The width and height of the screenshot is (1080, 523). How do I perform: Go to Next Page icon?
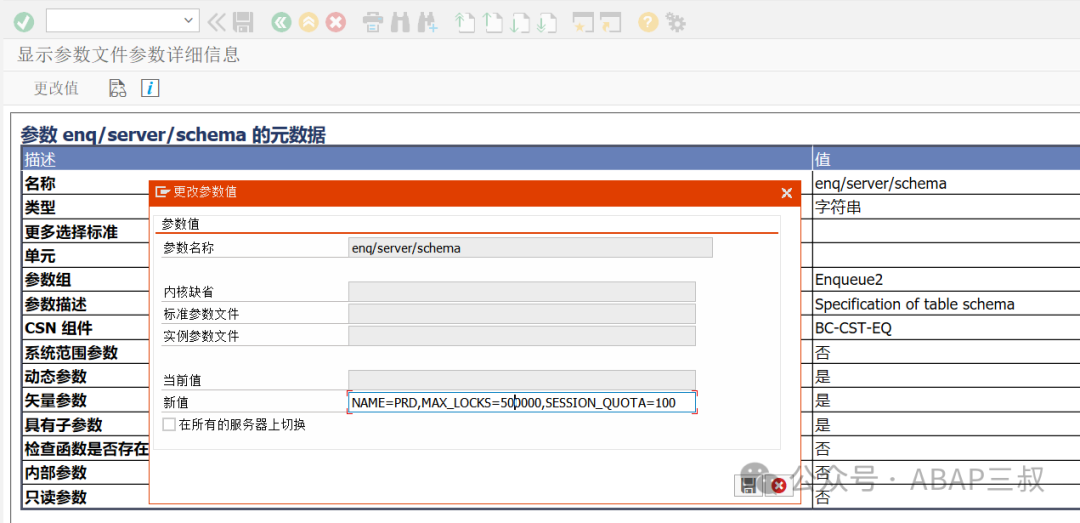[x=519, y=23]
